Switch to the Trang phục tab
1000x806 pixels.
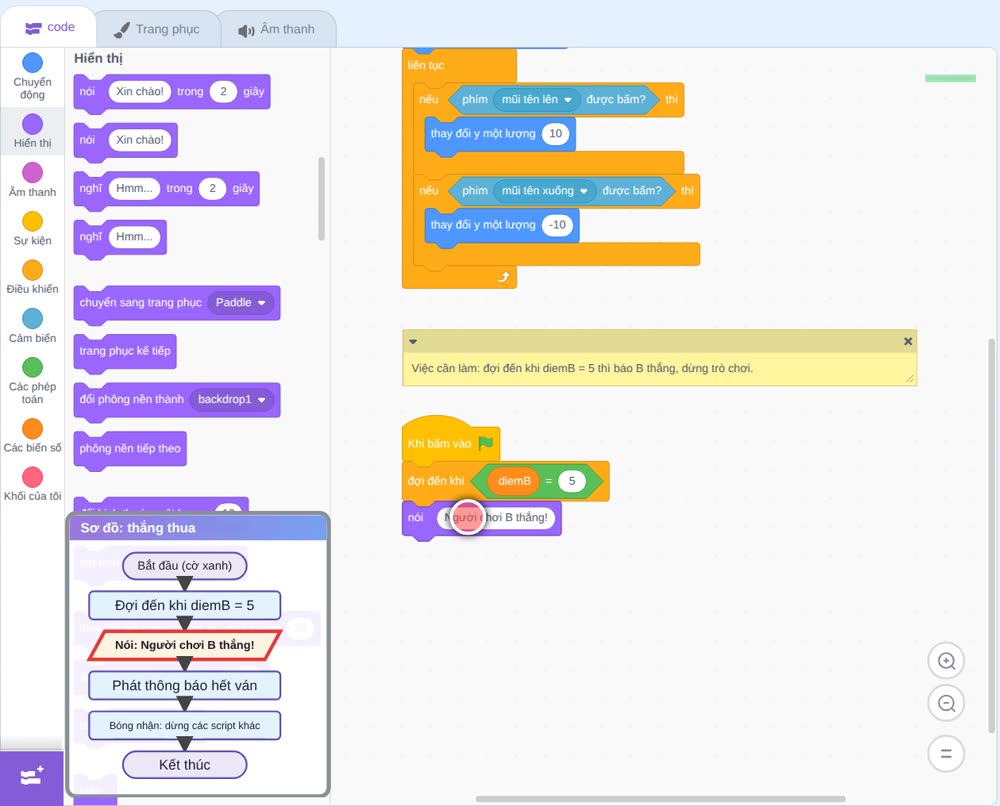158,29
